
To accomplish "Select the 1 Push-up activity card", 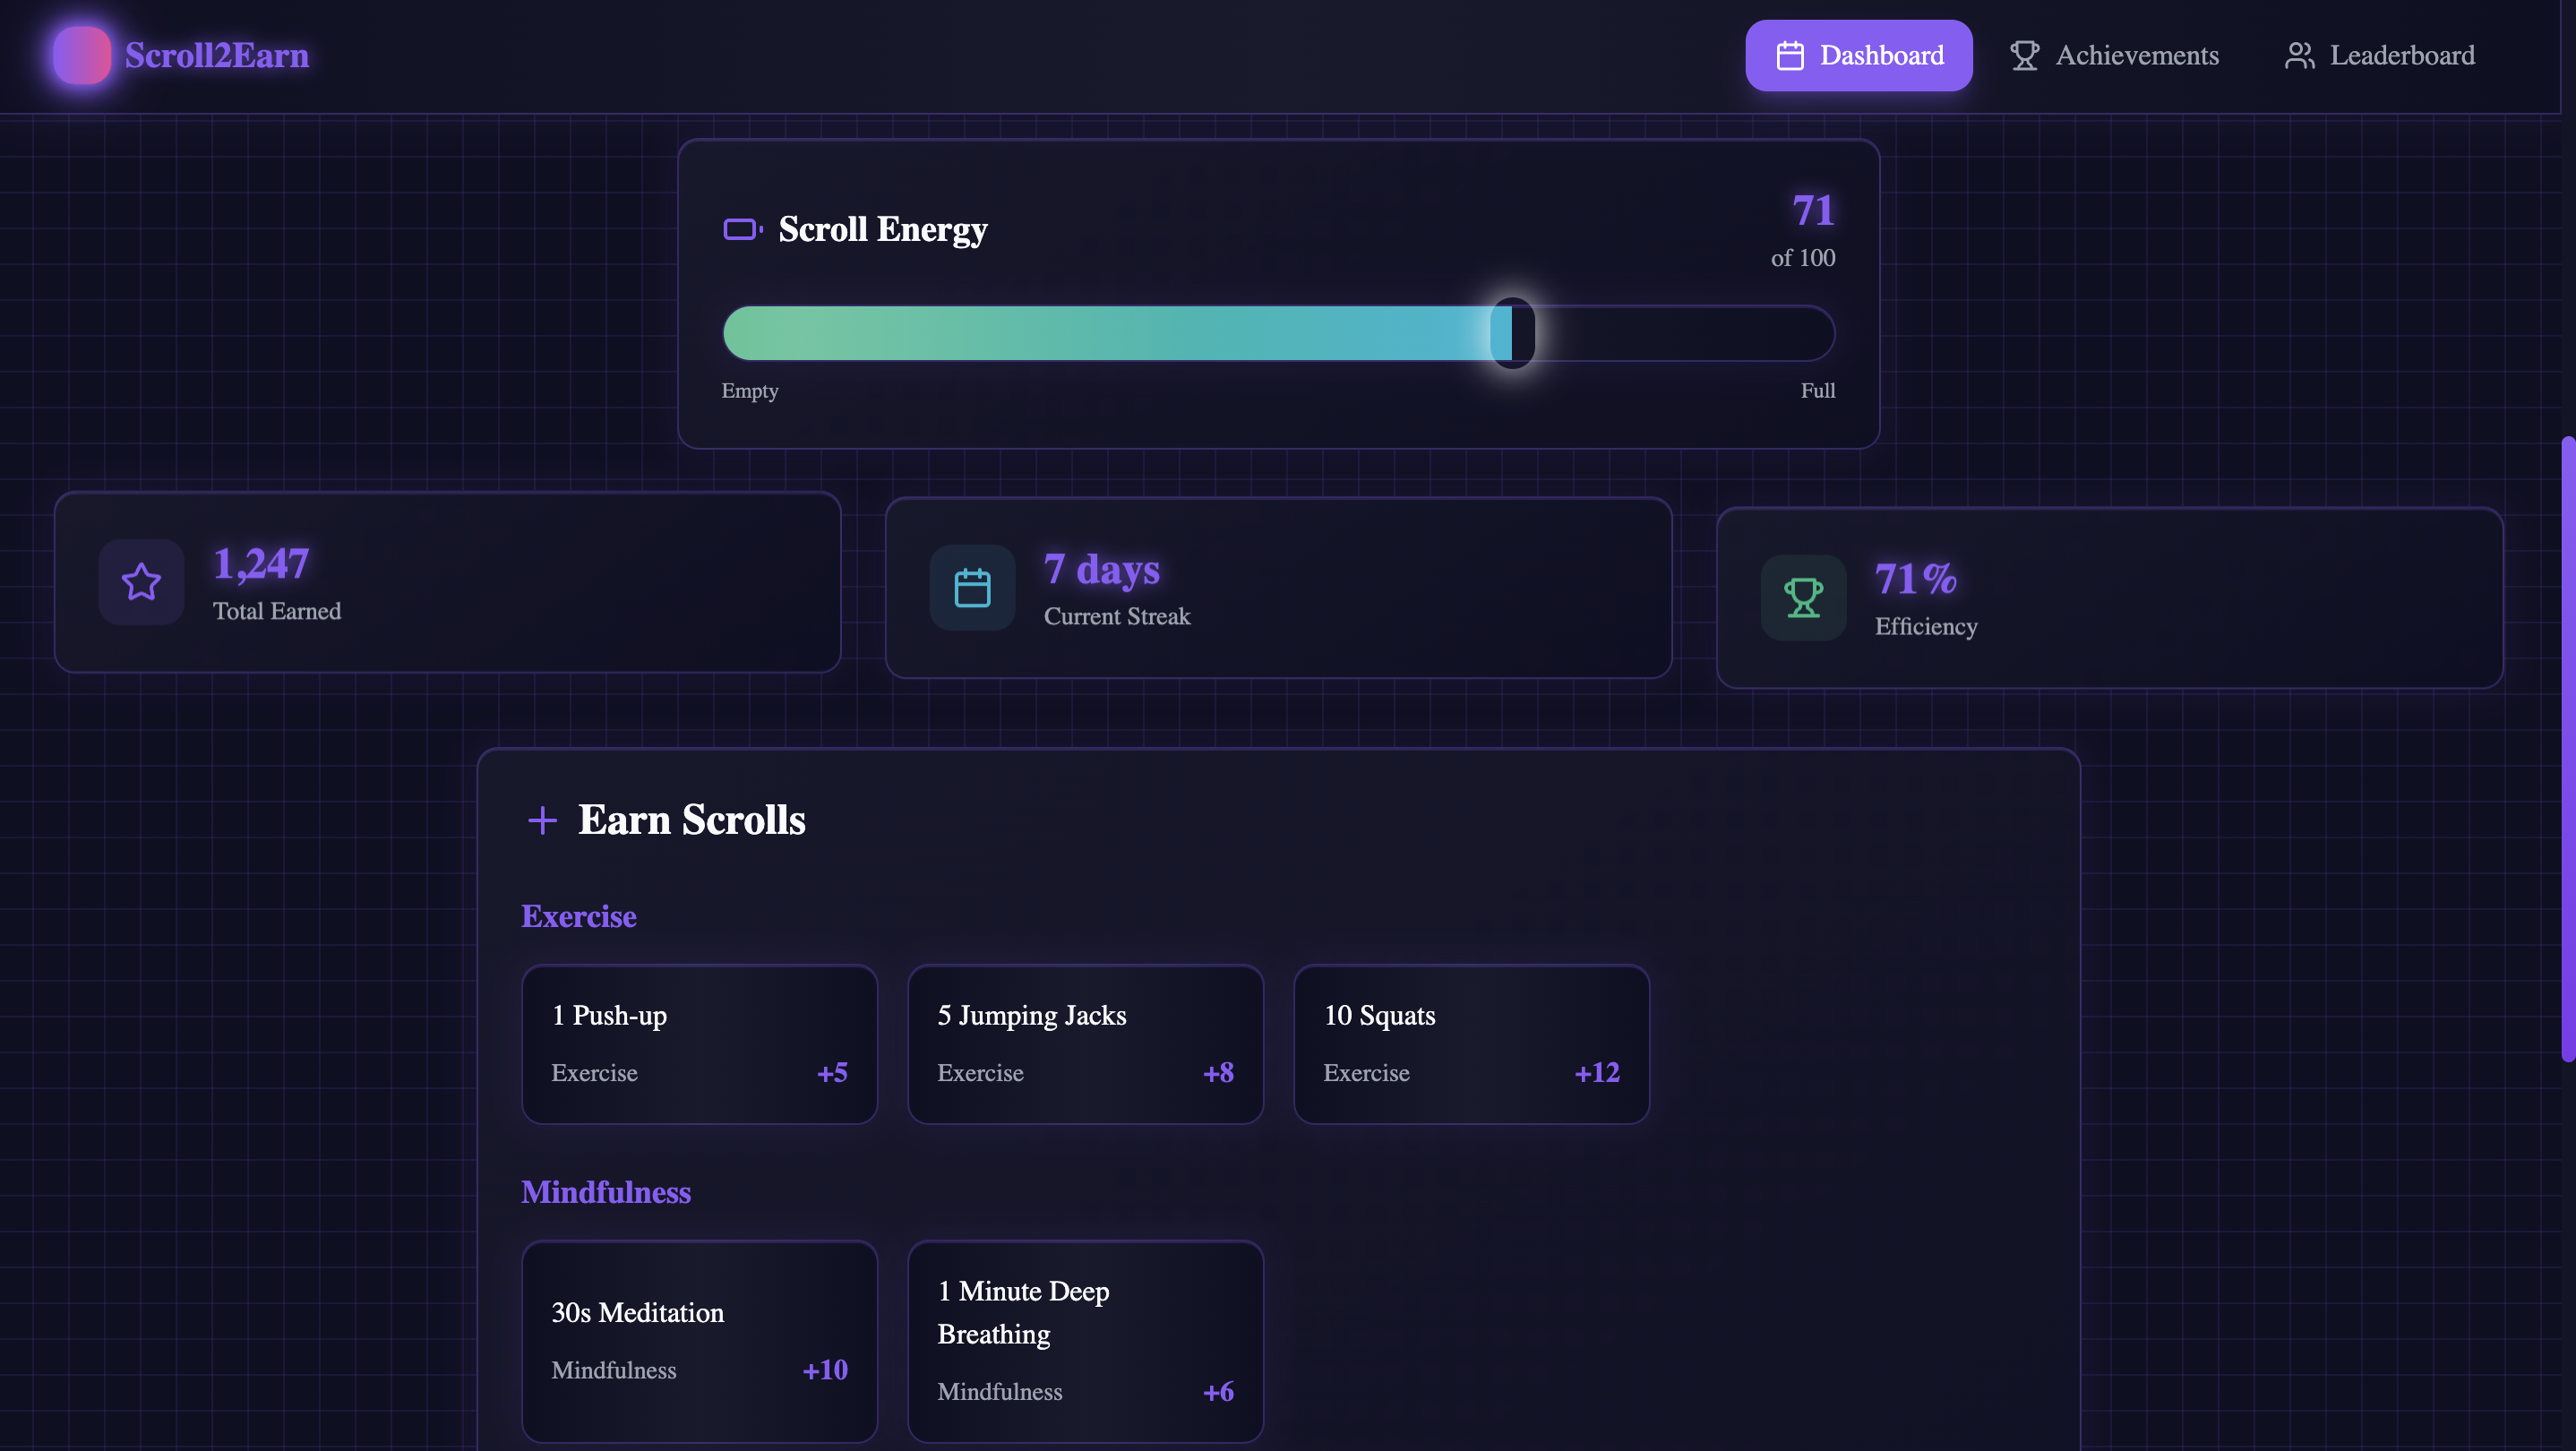I will [x=699, y=1044].
